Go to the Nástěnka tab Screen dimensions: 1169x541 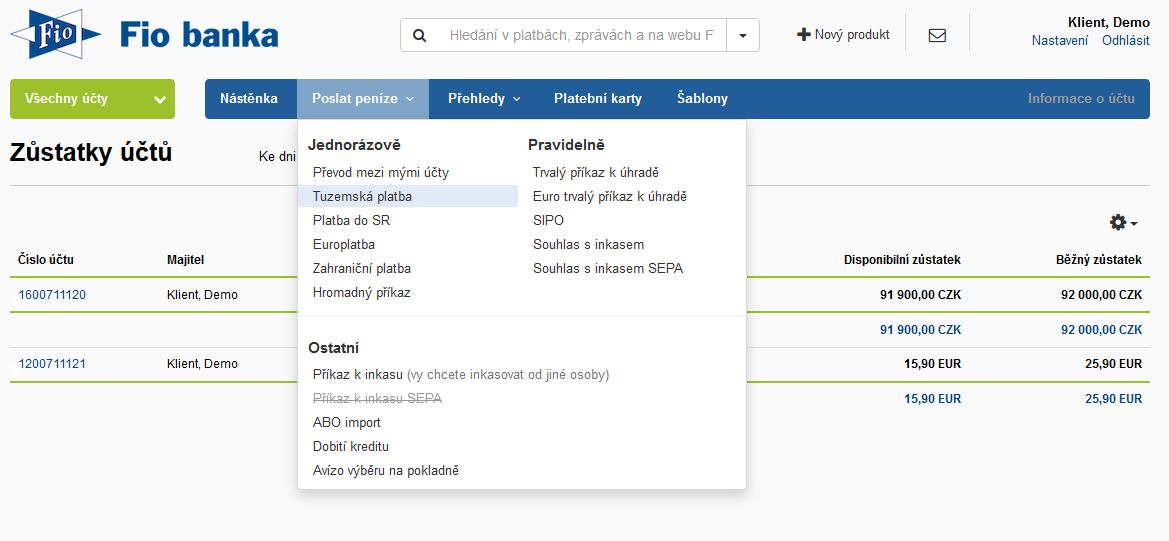click(x=249, y=98)
